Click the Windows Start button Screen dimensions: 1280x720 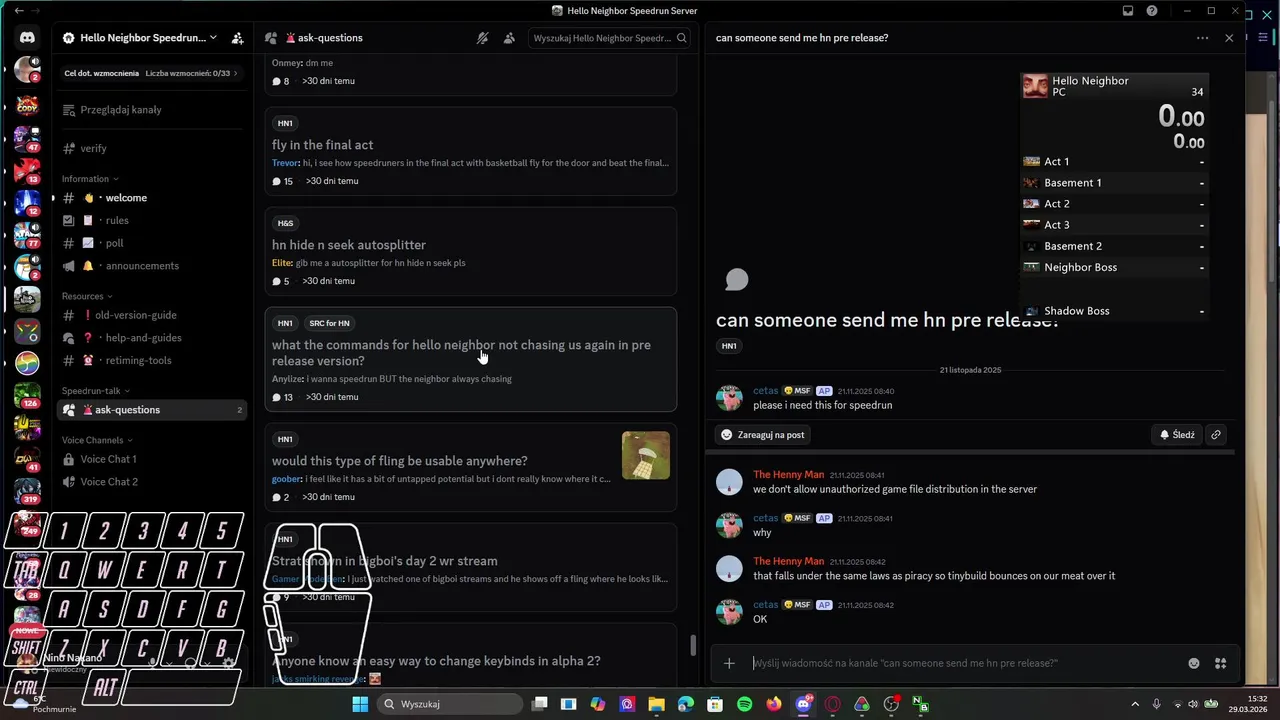[x=360, y=704]
